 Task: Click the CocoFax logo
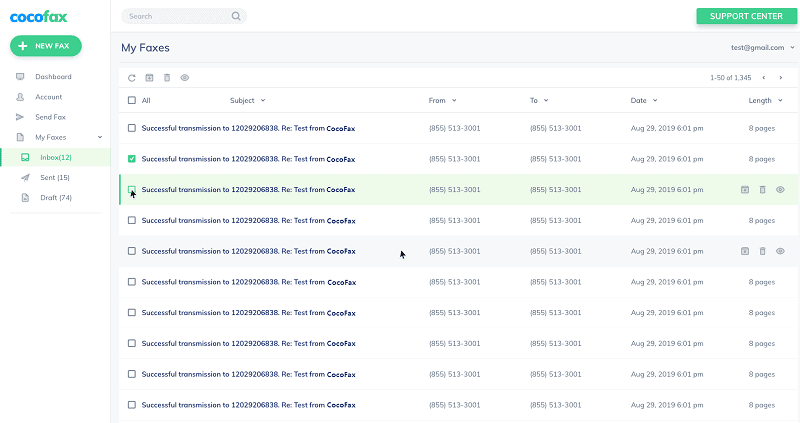point(39,17)
